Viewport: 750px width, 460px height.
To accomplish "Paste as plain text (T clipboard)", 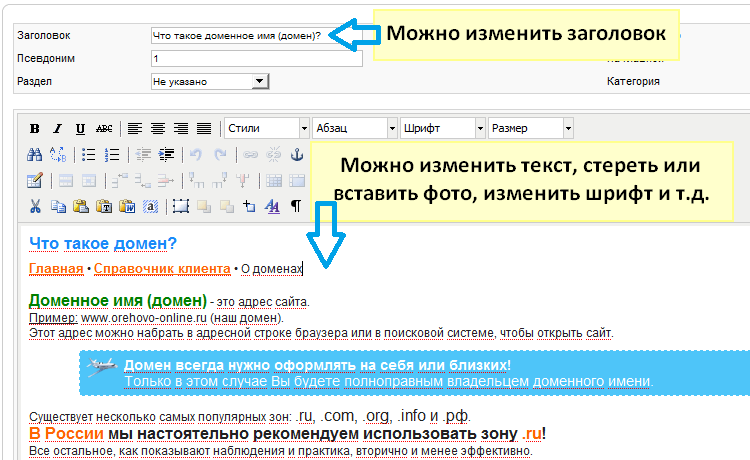I will 104,207.
